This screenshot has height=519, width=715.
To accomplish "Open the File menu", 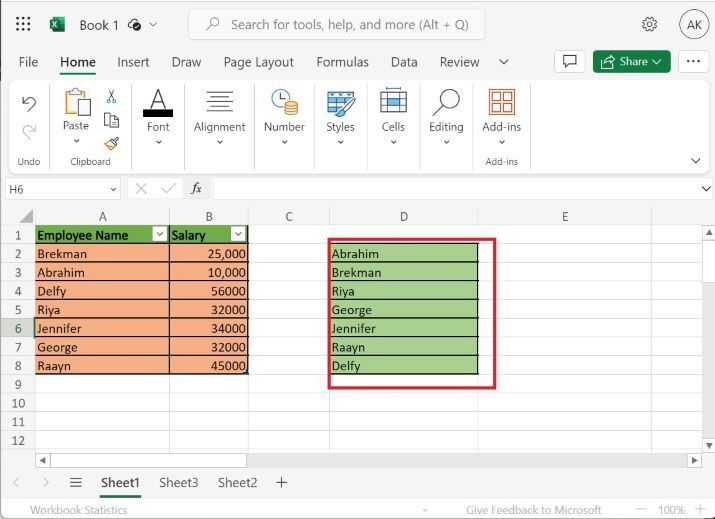I will [x=28, y=62].
